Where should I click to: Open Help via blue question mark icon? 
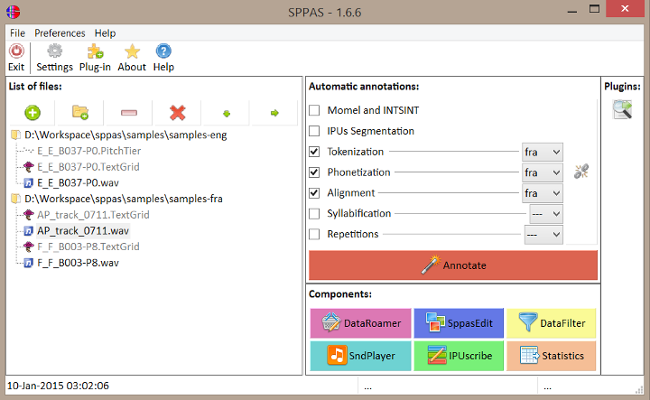click(163, 51)
